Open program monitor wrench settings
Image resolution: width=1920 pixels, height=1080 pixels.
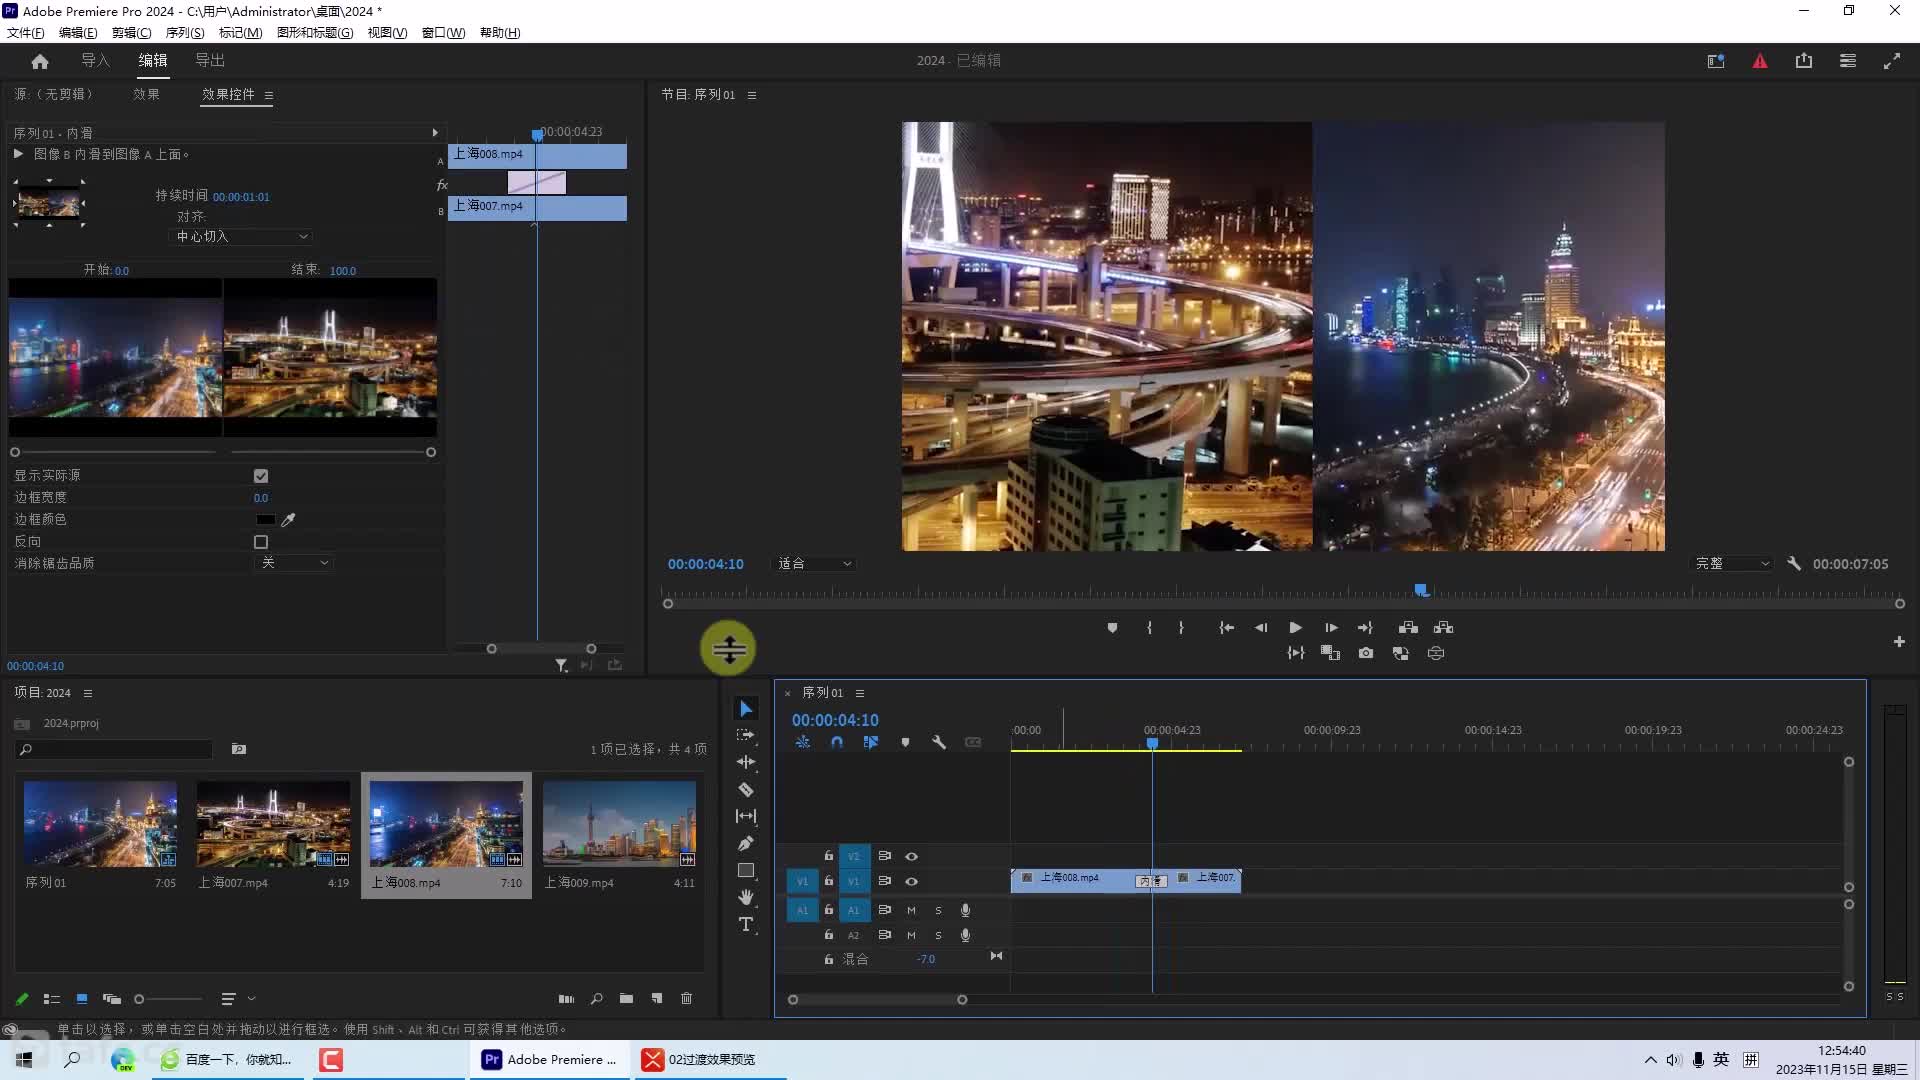(x=1794, y=564)
